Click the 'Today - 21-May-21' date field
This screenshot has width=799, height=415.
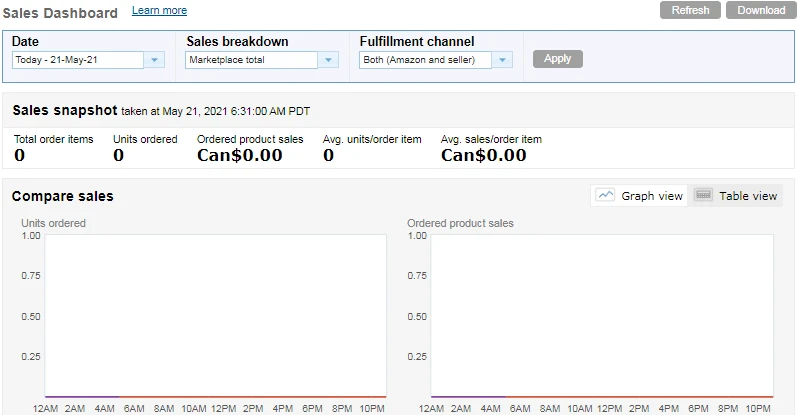pyautogui.click(x=78, y=60)
